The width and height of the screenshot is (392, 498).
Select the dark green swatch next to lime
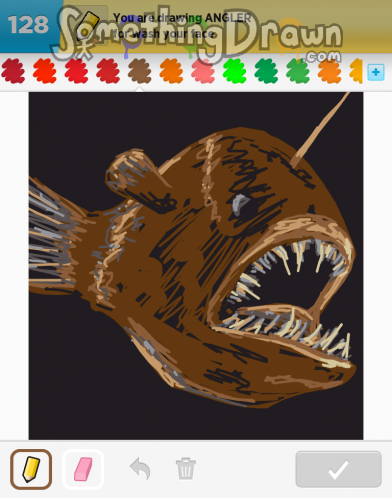click(x=266, y=71)
